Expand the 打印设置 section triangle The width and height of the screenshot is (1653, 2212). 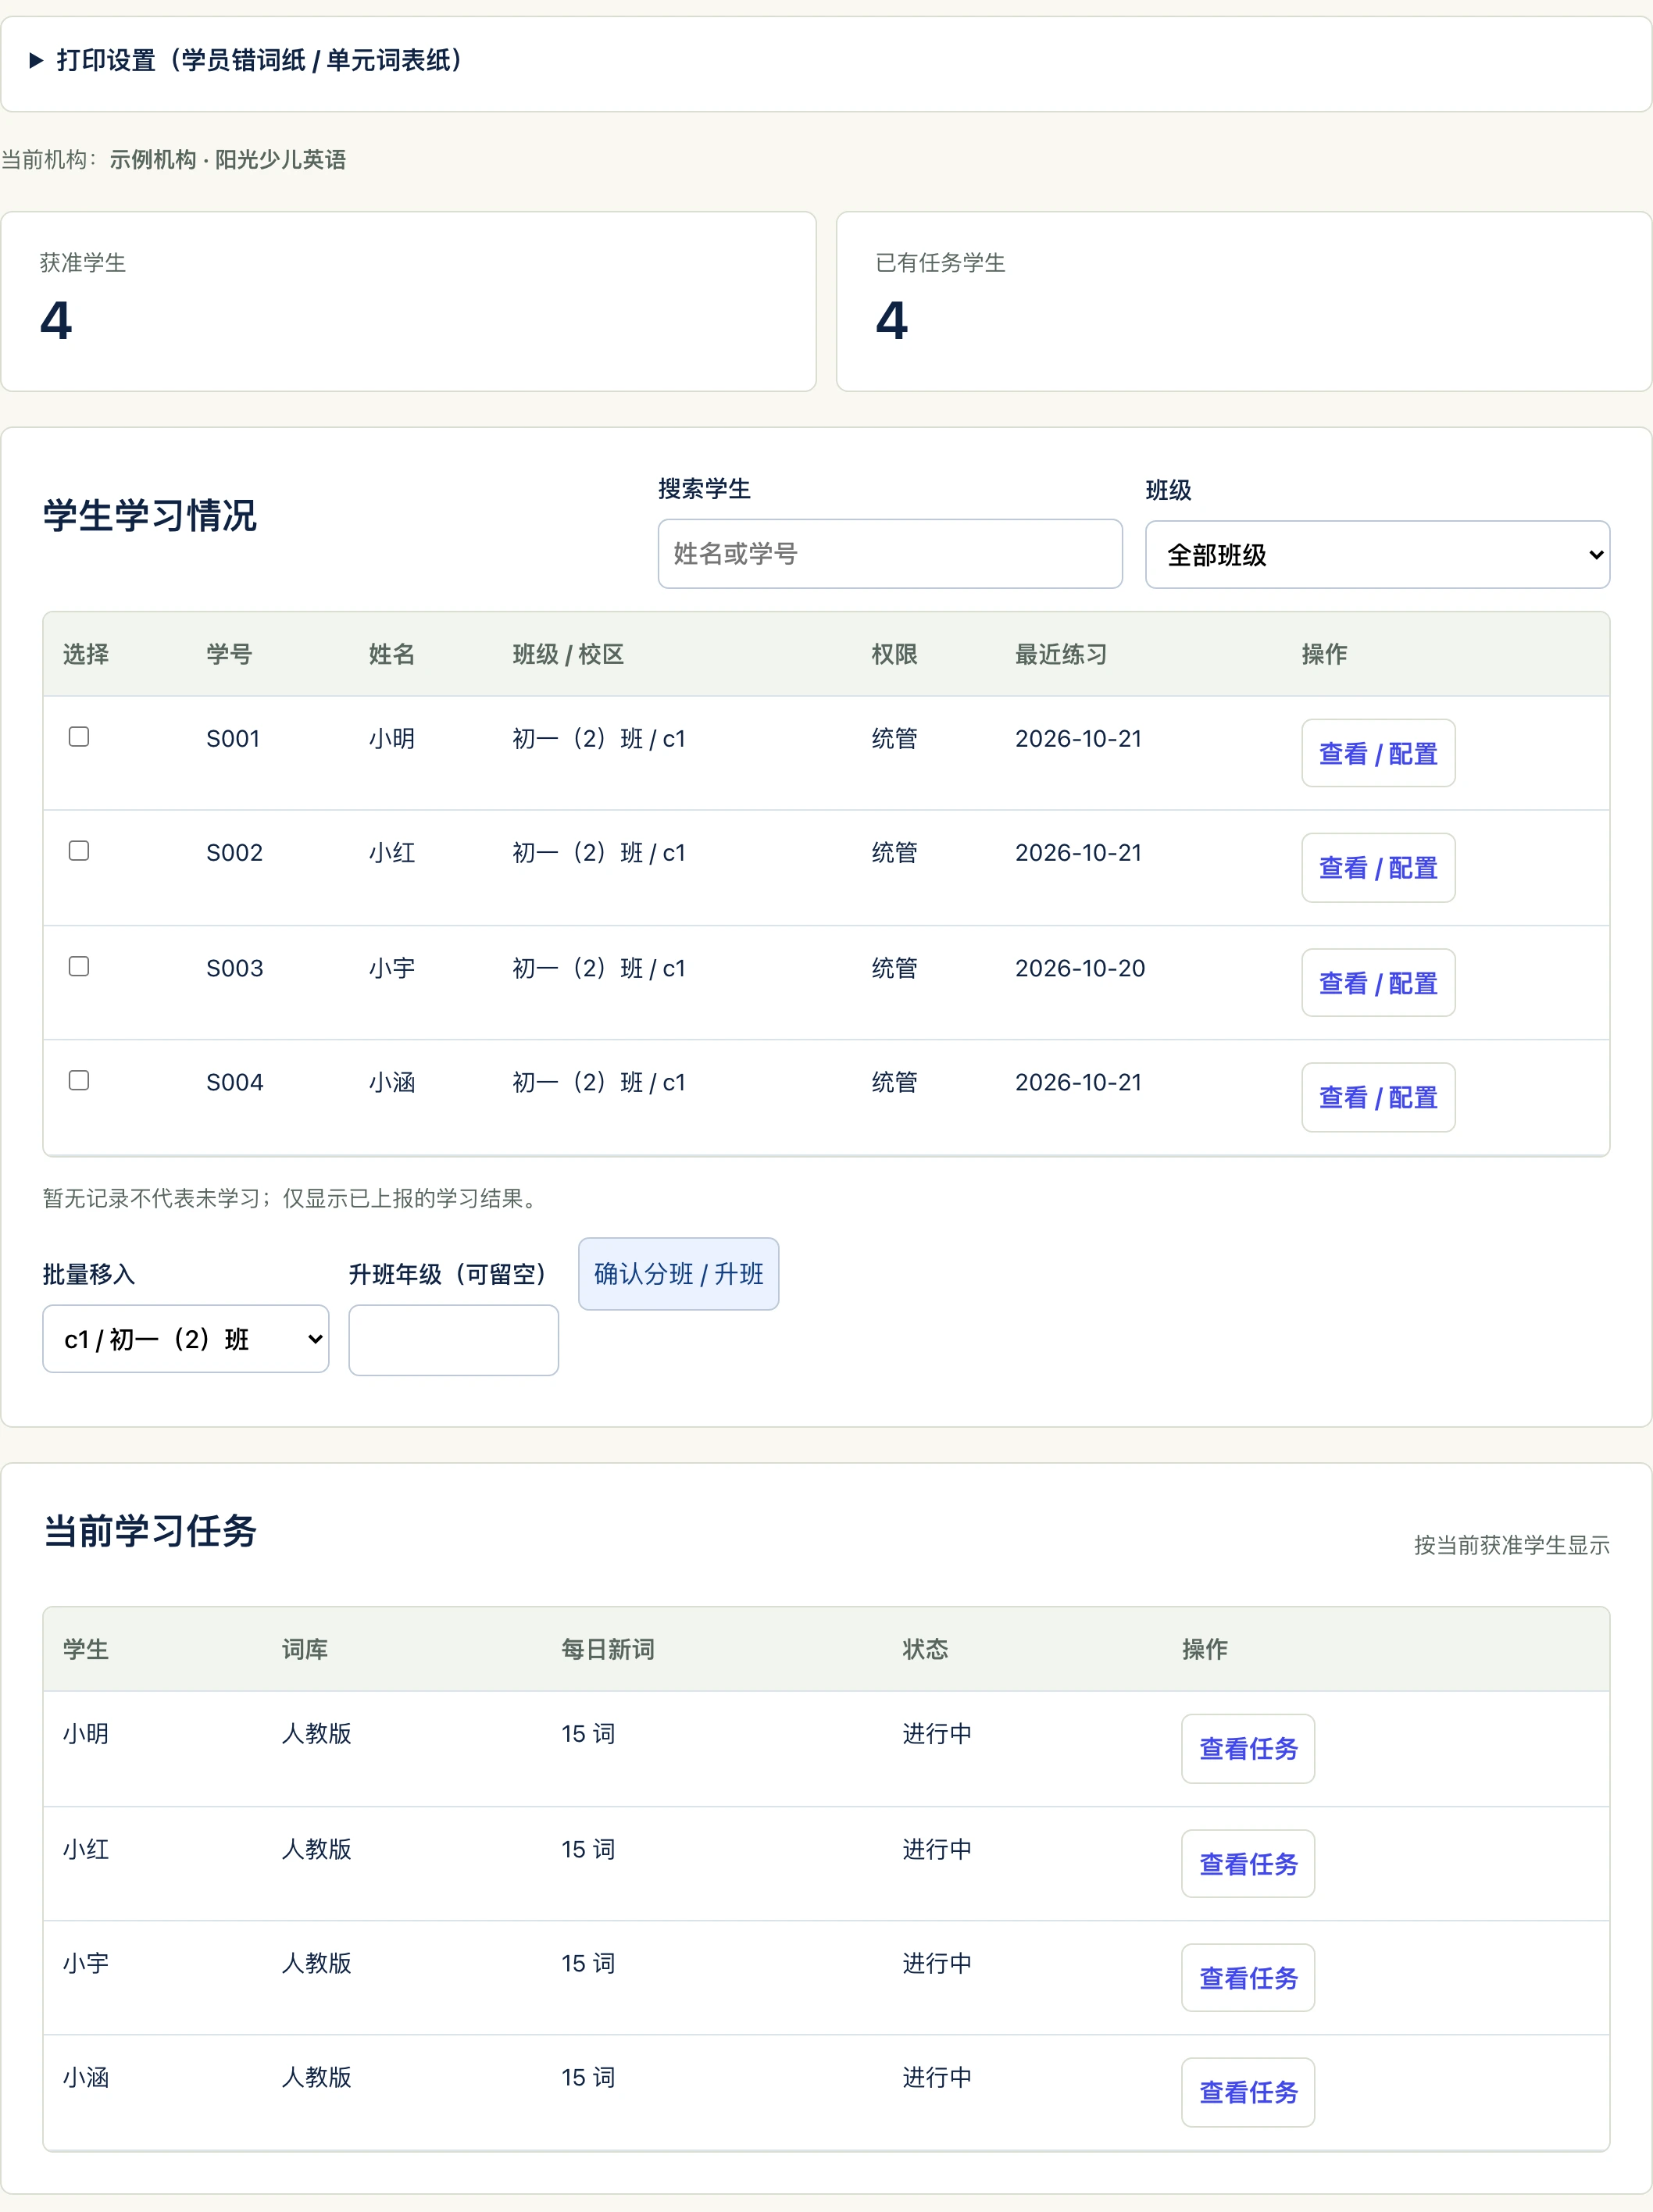(x=37, y=61)
